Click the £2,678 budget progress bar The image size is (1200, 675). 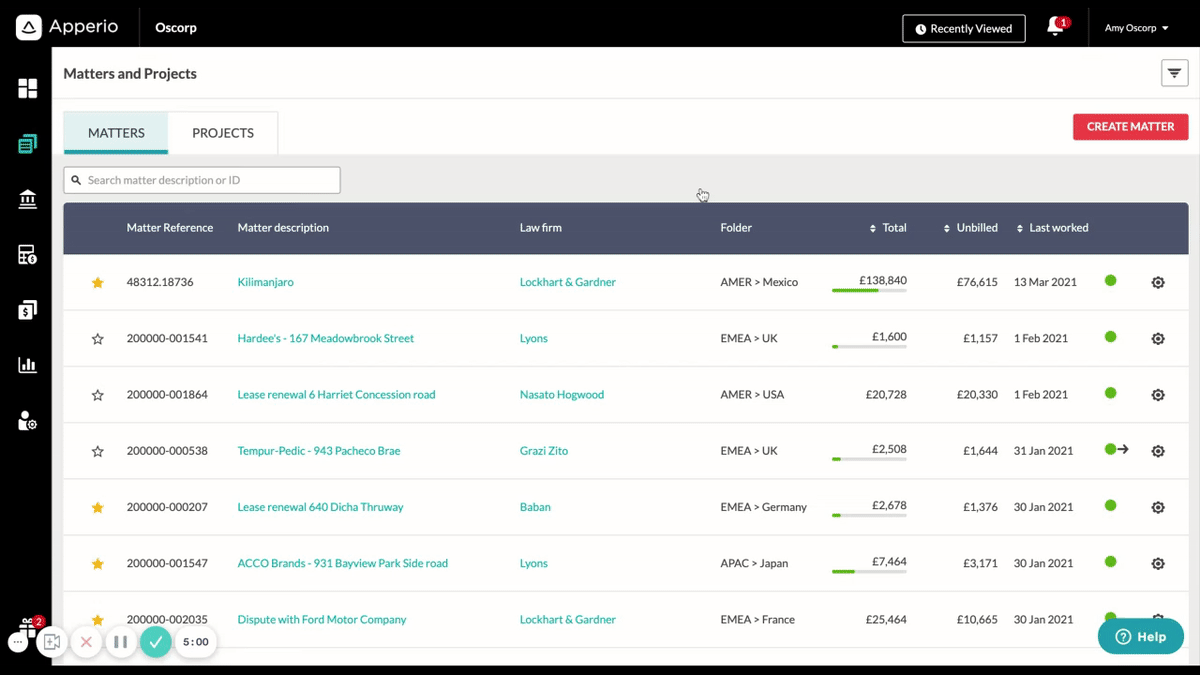click(x=869, y=515)
